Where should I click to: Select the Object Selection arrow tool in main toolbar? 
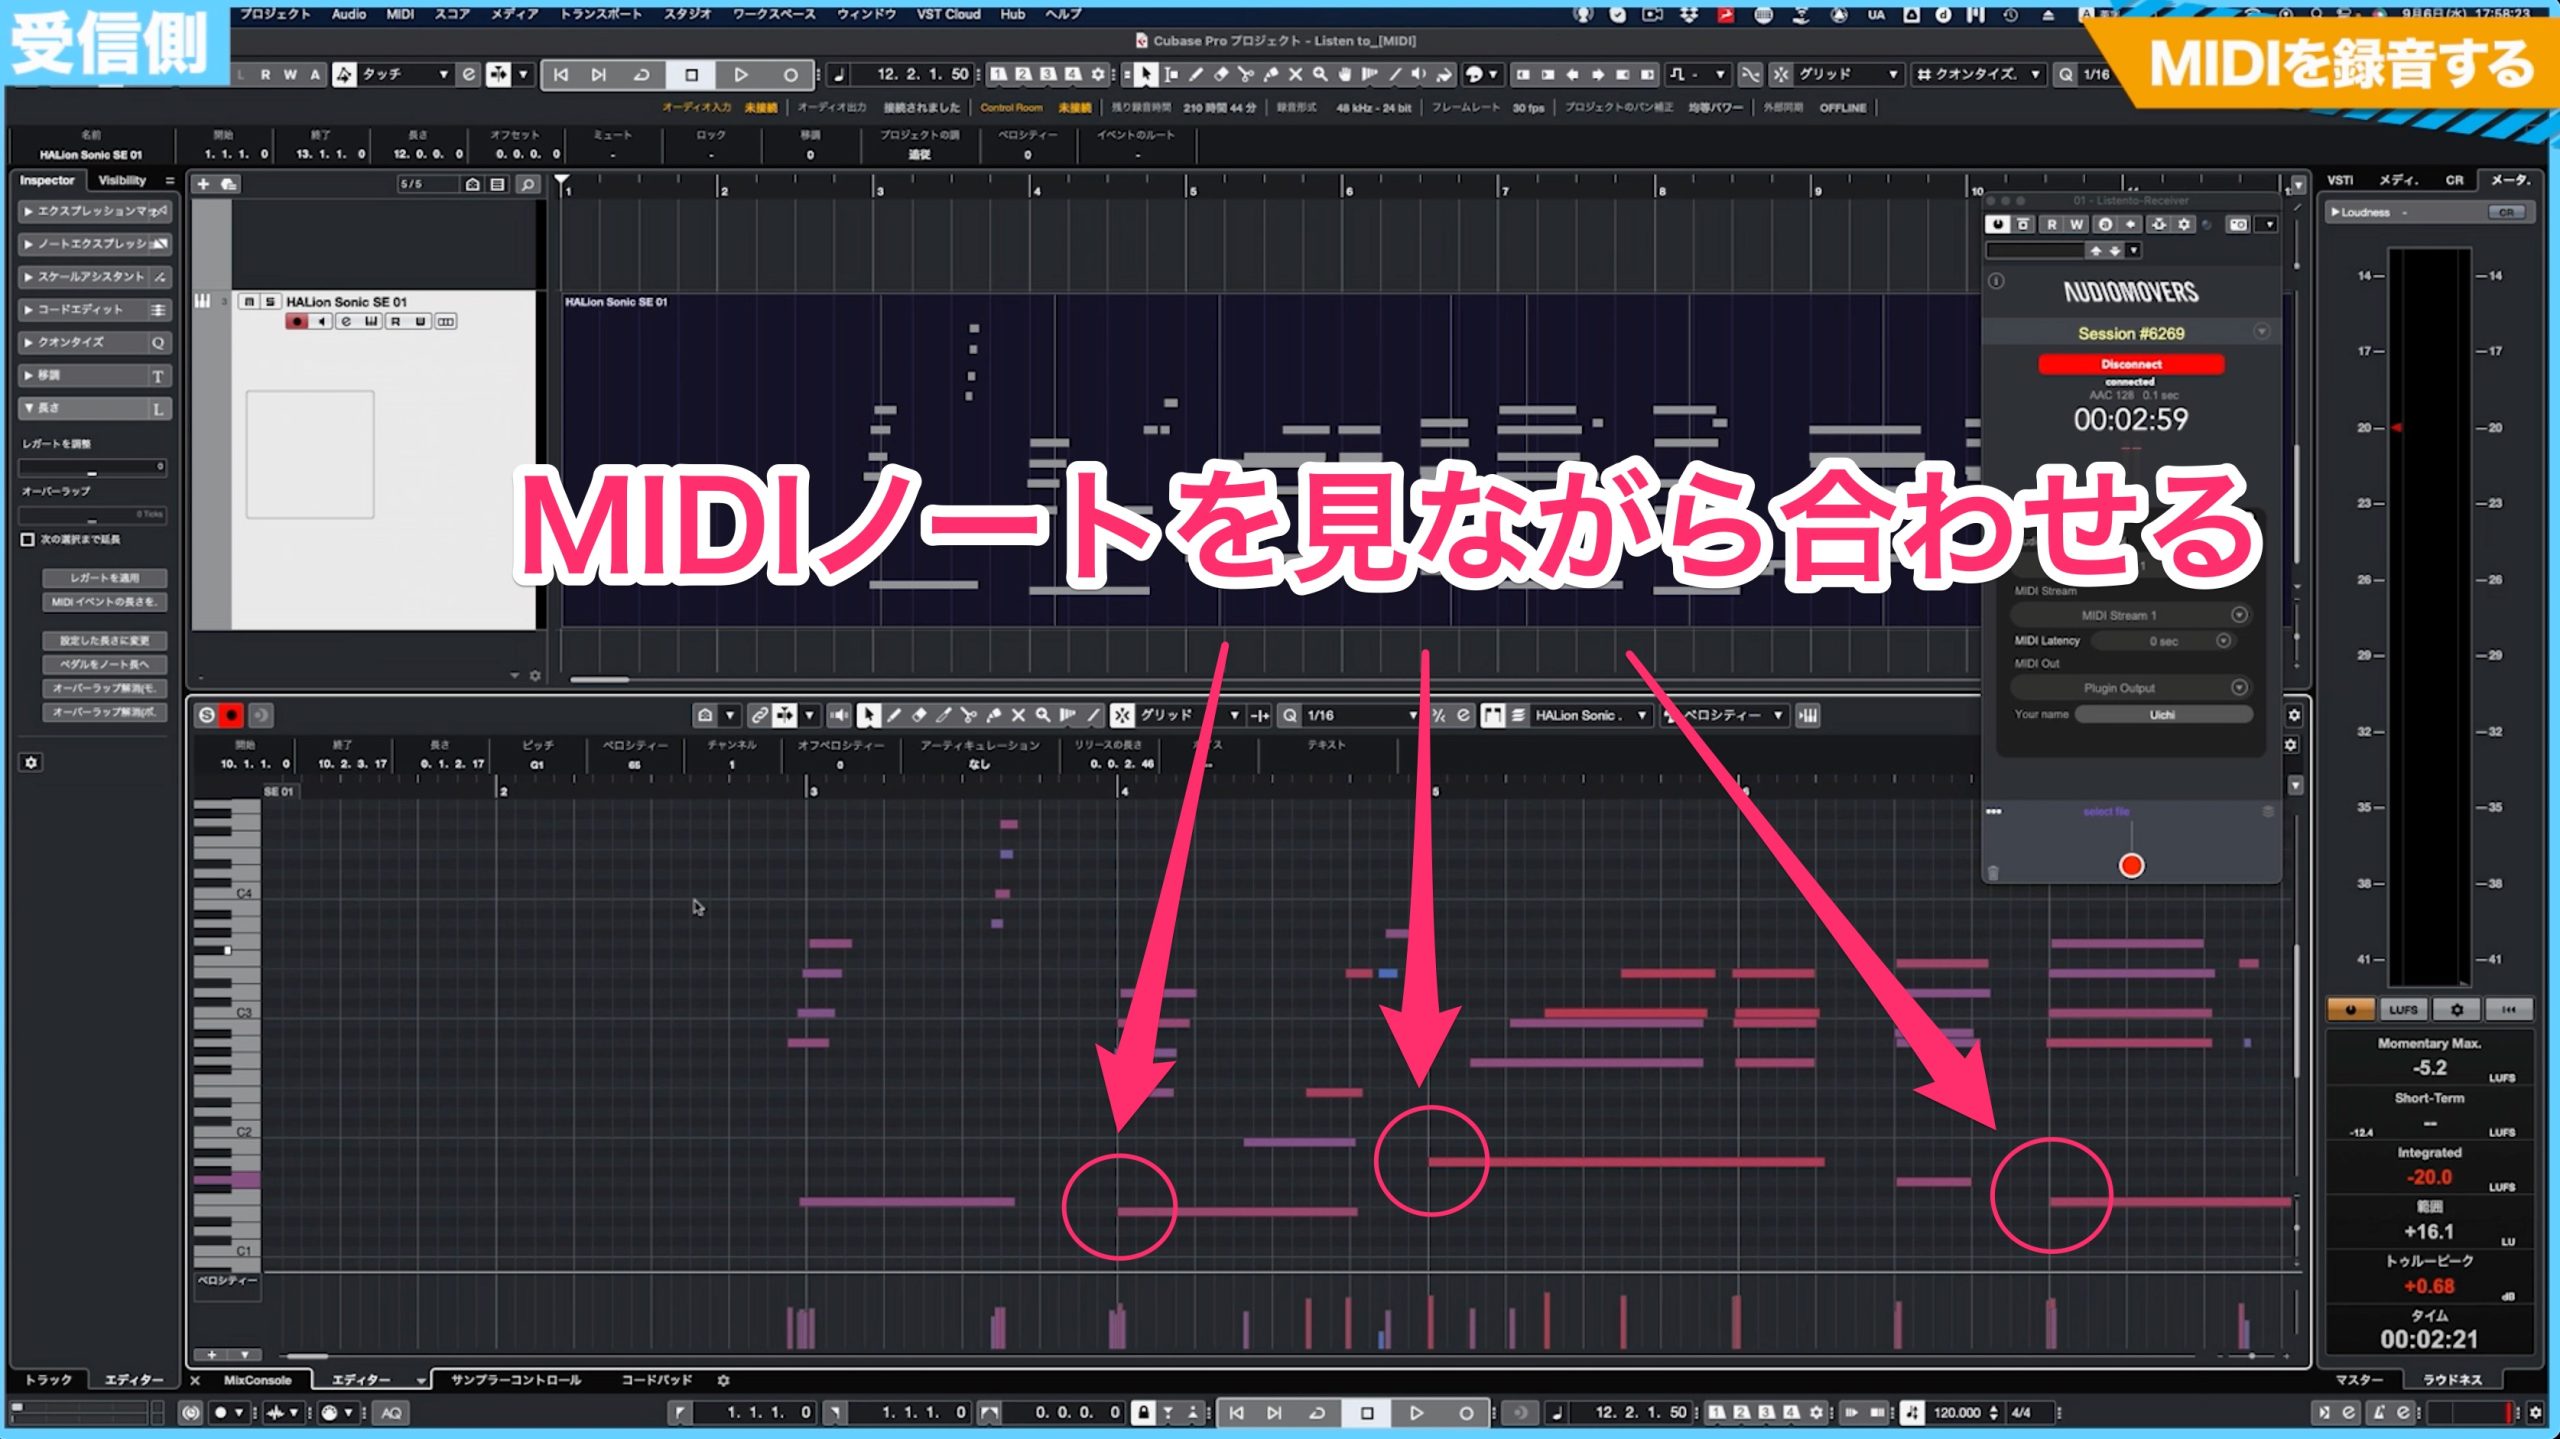pos(1146,74)
